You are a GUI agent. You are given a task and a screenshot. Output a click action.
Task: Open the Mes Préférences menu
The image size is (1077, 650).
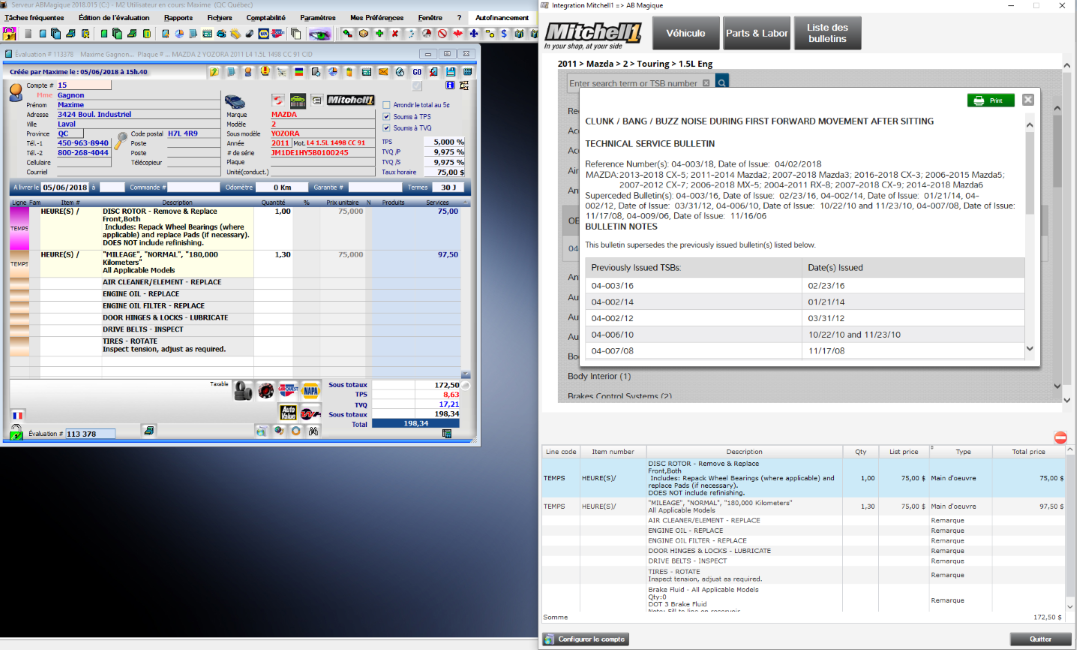click(x=377, y=18)
